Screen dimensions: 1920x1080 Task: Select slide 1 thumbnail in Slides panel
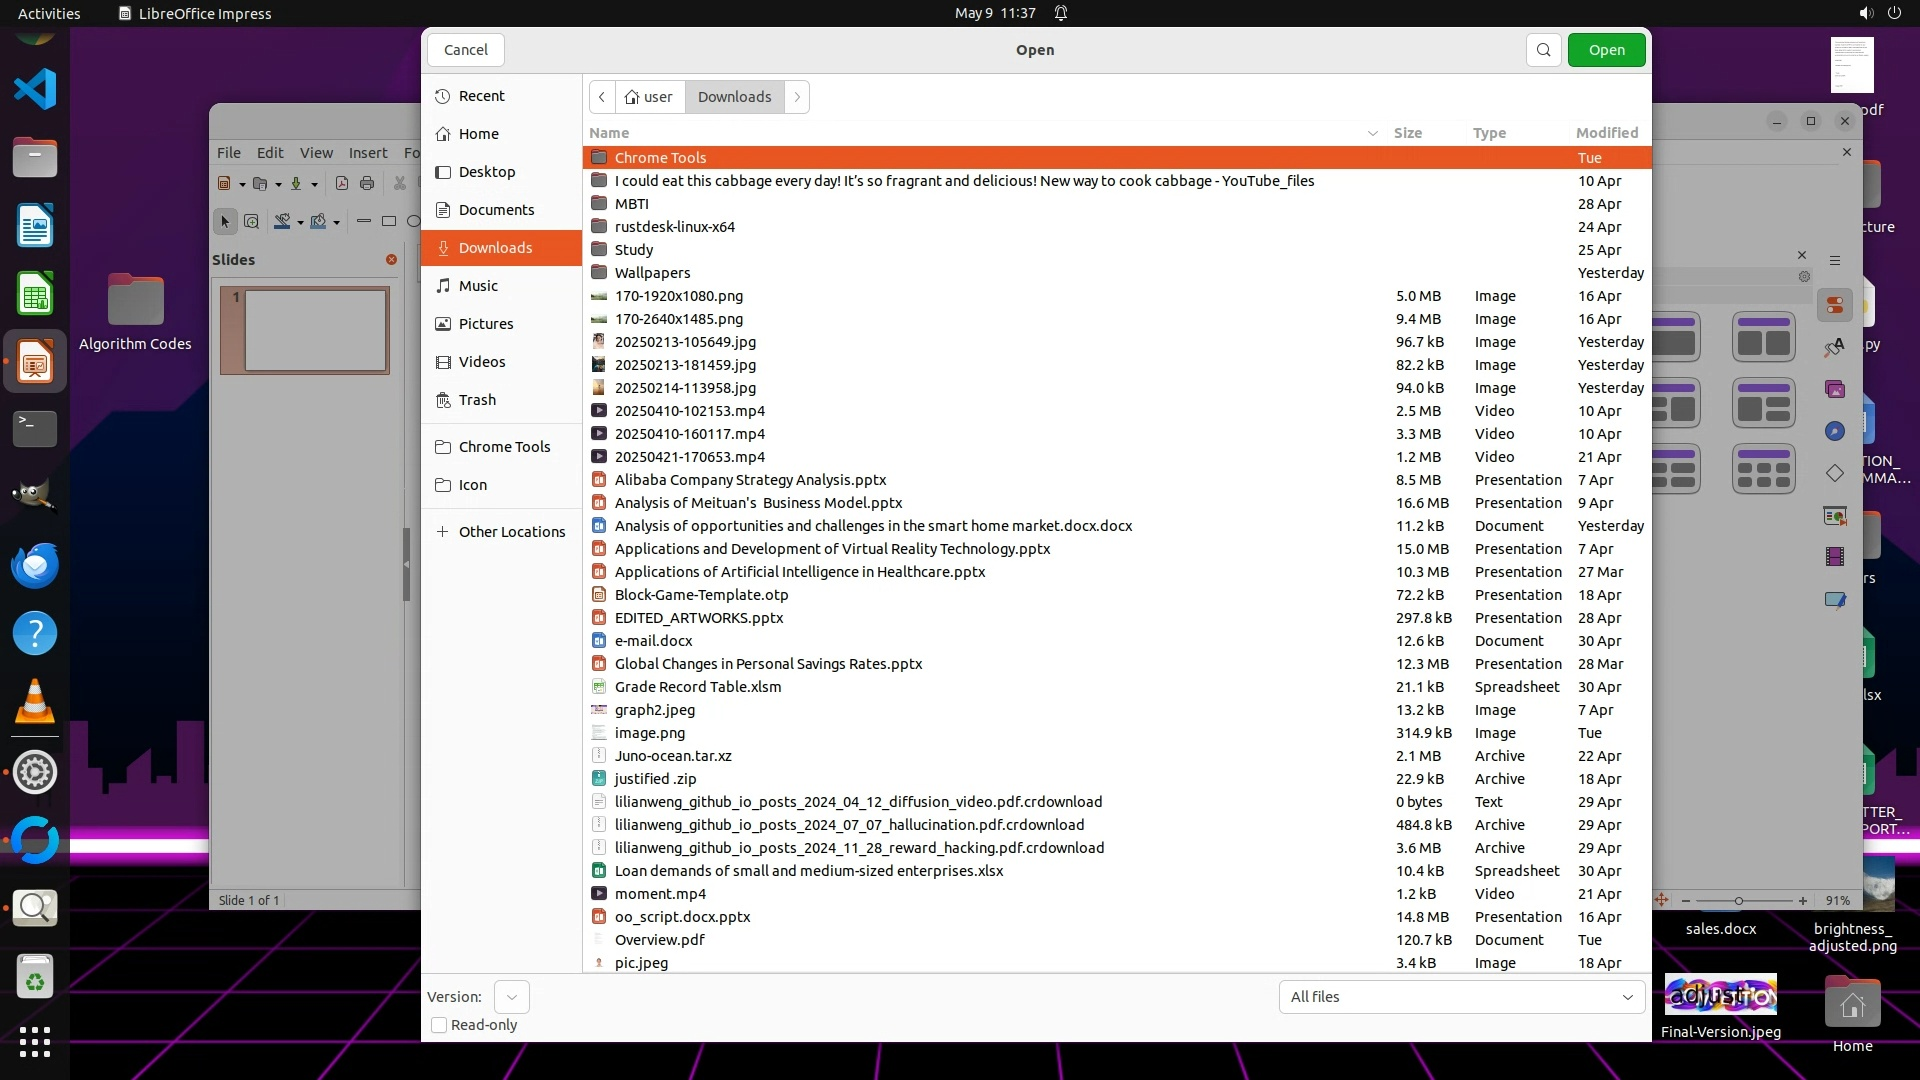pyautogui.click(x=315, y=330)
